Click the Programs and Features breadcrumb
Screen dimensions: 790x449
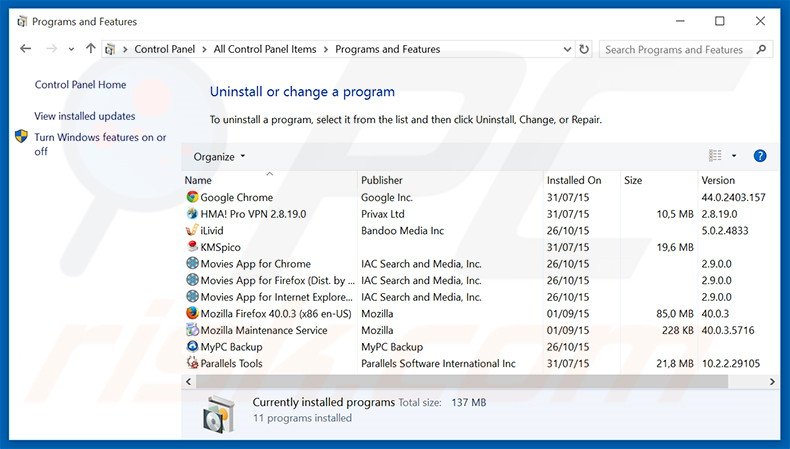tap(387, 49)
